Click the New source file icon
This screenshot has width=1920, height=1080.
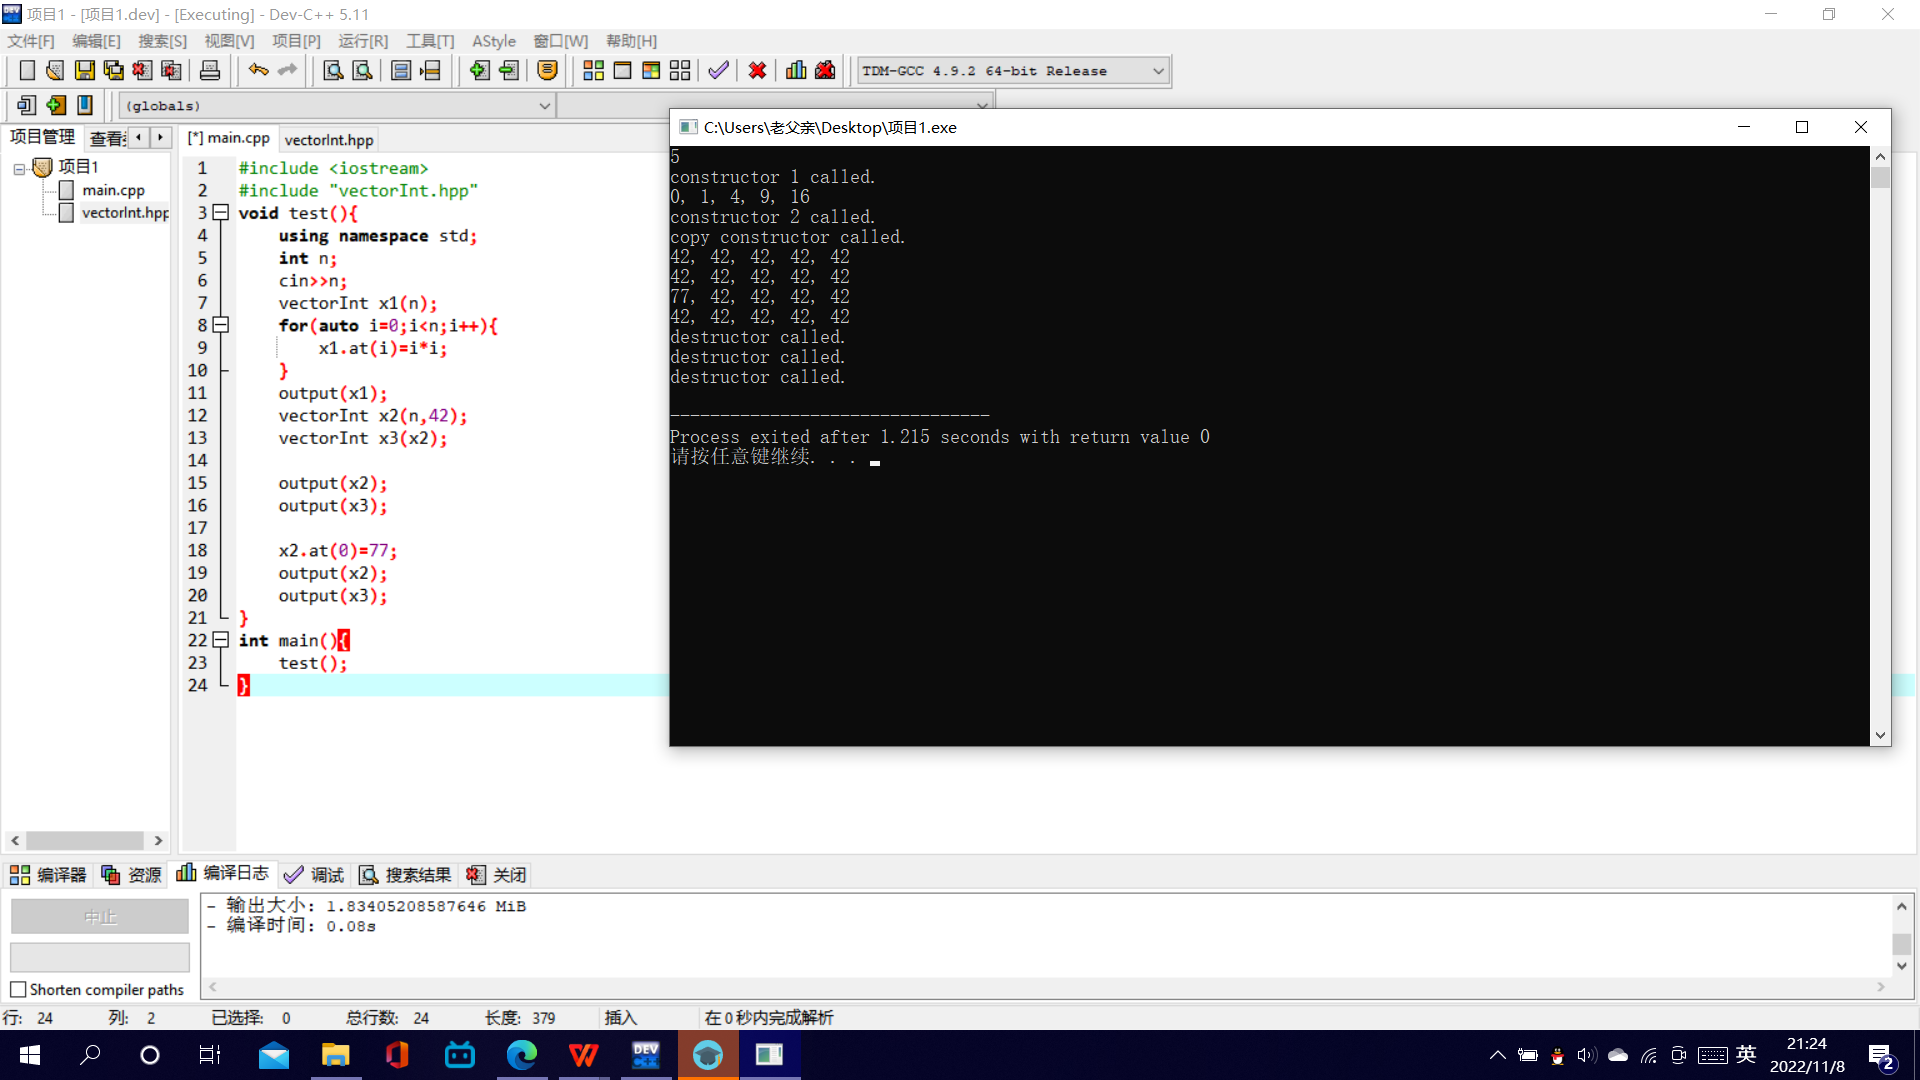[27, 70]
